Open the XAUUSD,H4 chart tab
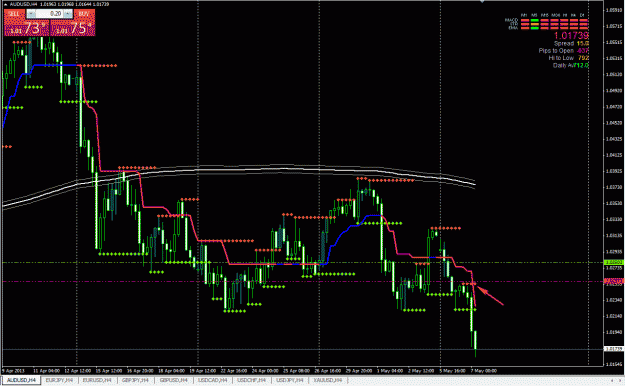The image size is (625, 386). [328, 380]
